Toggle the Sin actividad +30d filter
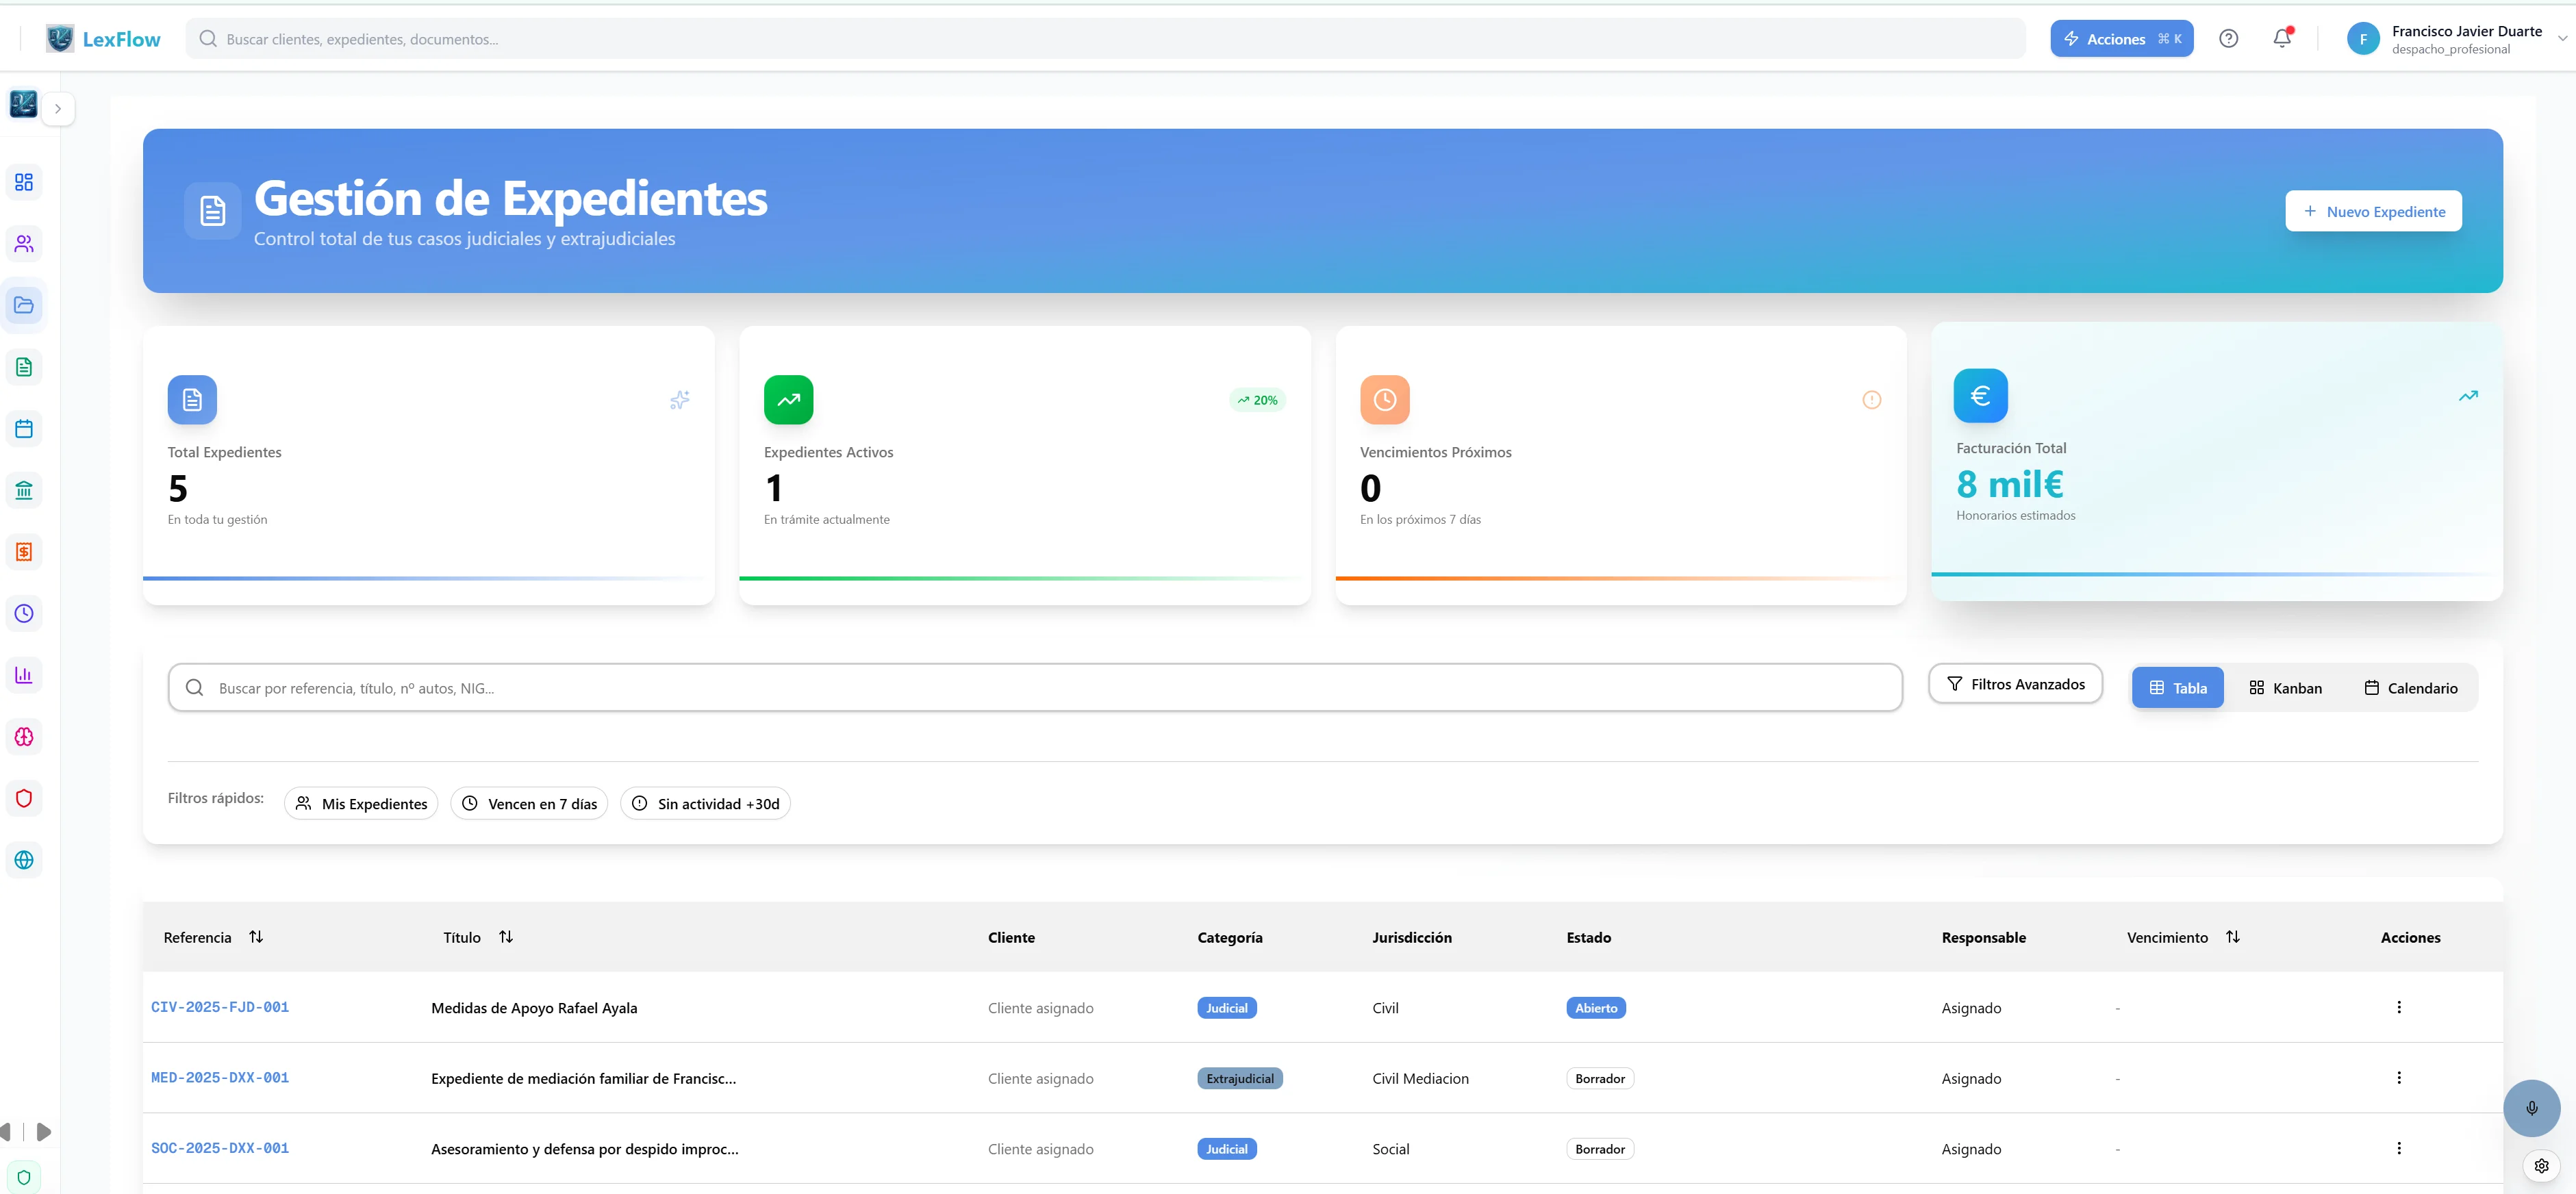2576x1194 pixels. pyautogui.click(x=705, y=803)
